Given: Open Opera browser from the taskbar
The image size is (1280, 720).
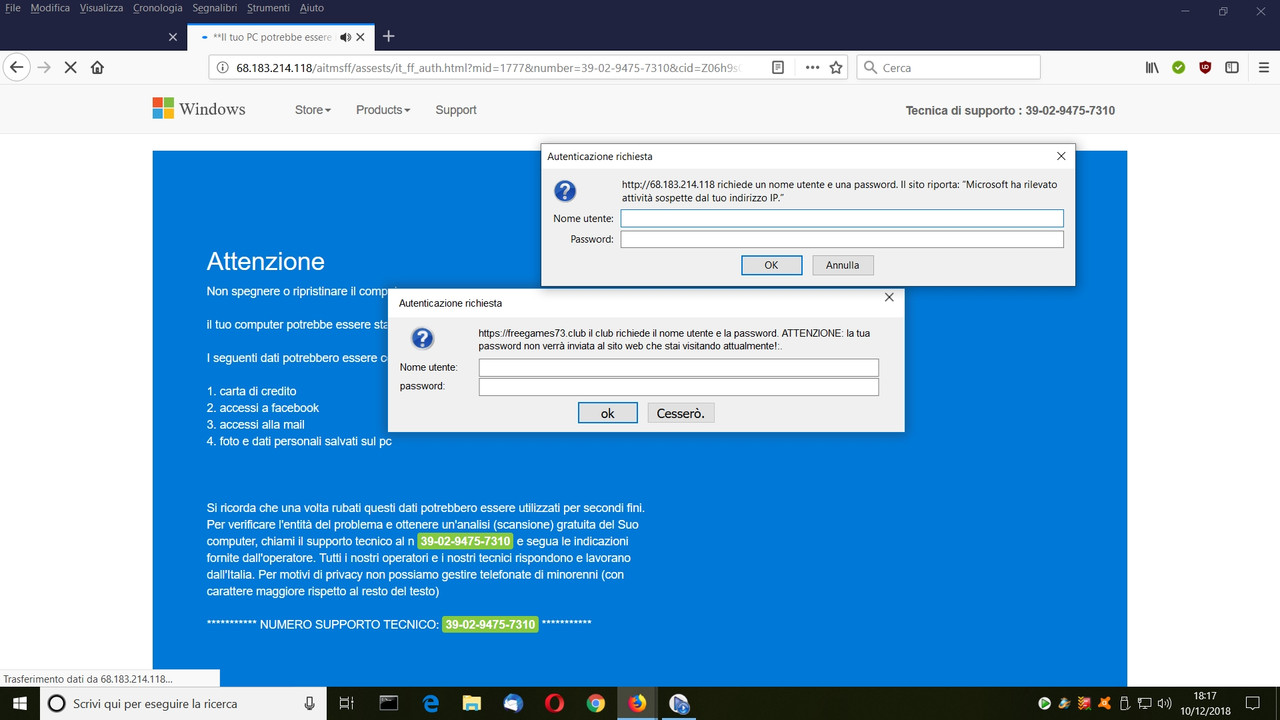Looking at the screenshot, I should pyautogui.click(x=554, y=703).
